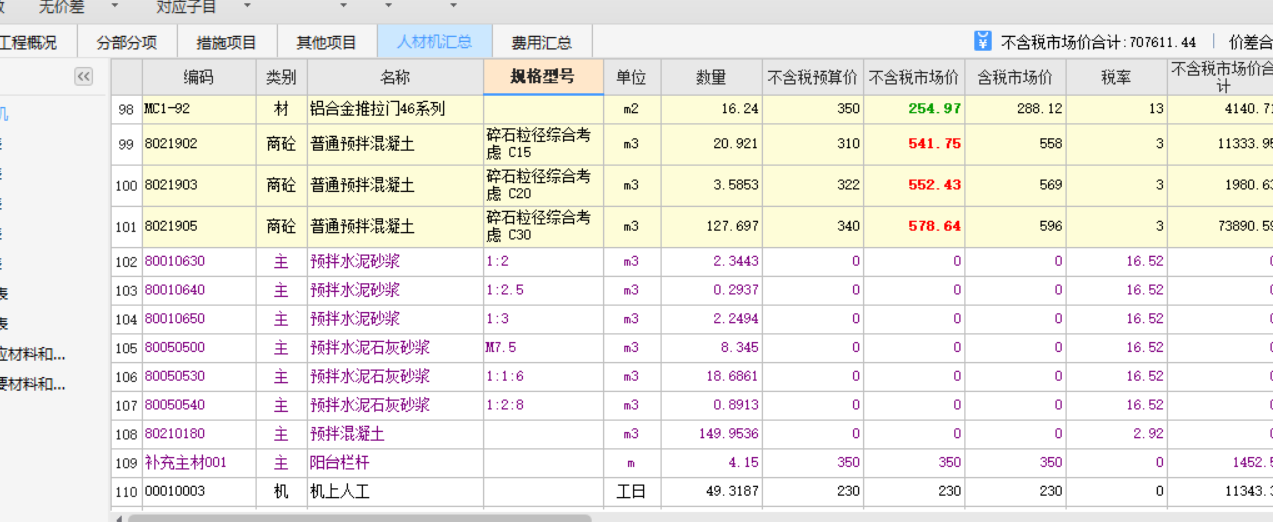The image size is (1273, 522).
Task: Click quantity cell 18.6861
Action: tap(711, 377)
